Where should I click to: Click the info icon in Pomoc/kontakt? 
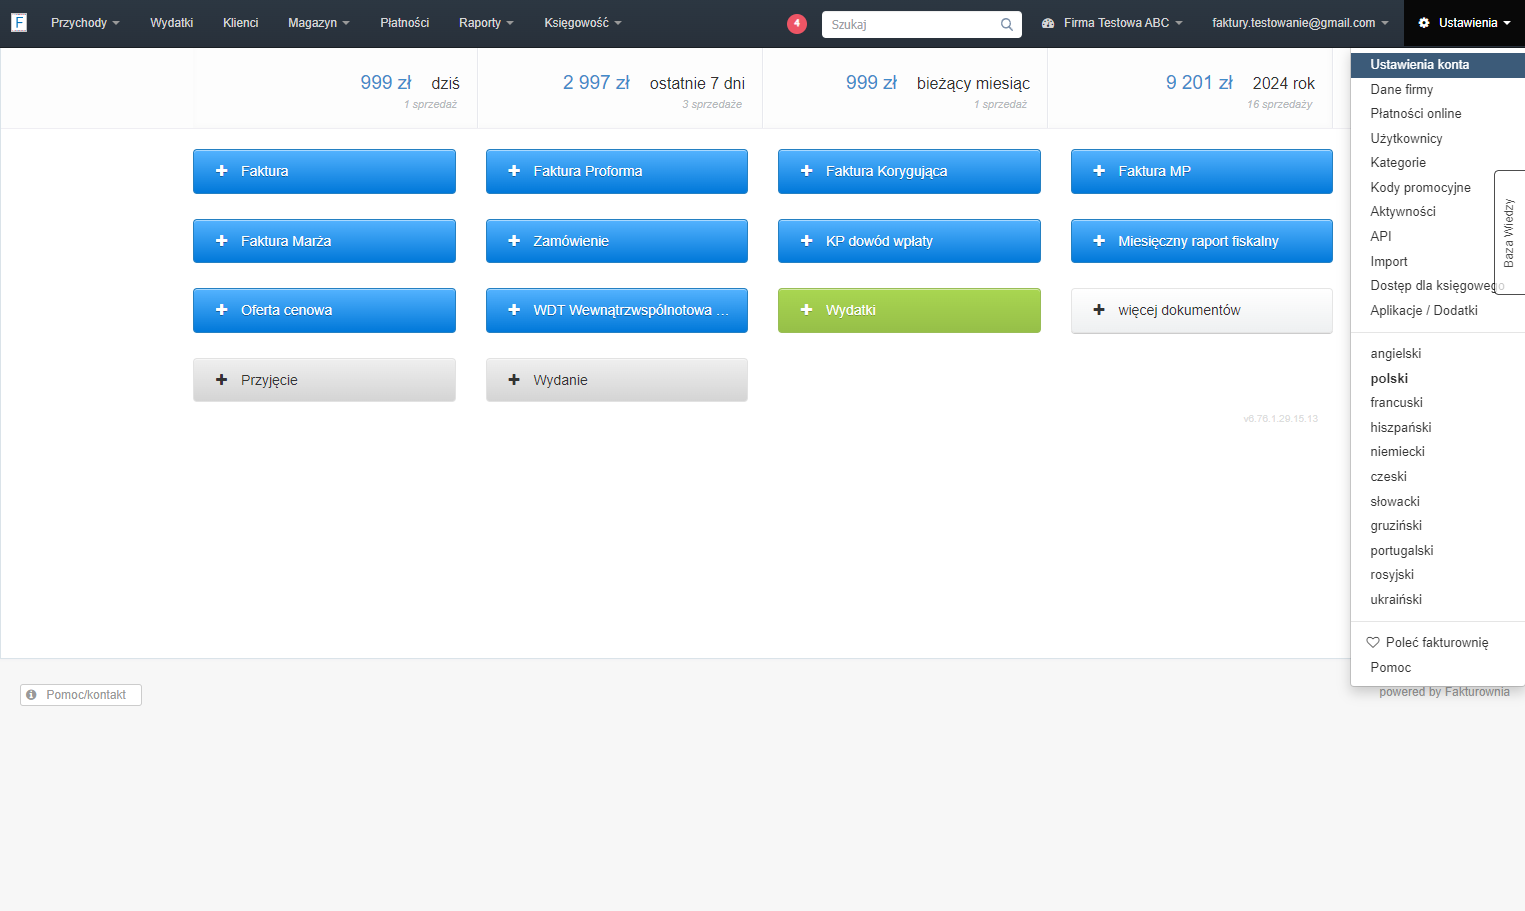click(x=32, y=695)
